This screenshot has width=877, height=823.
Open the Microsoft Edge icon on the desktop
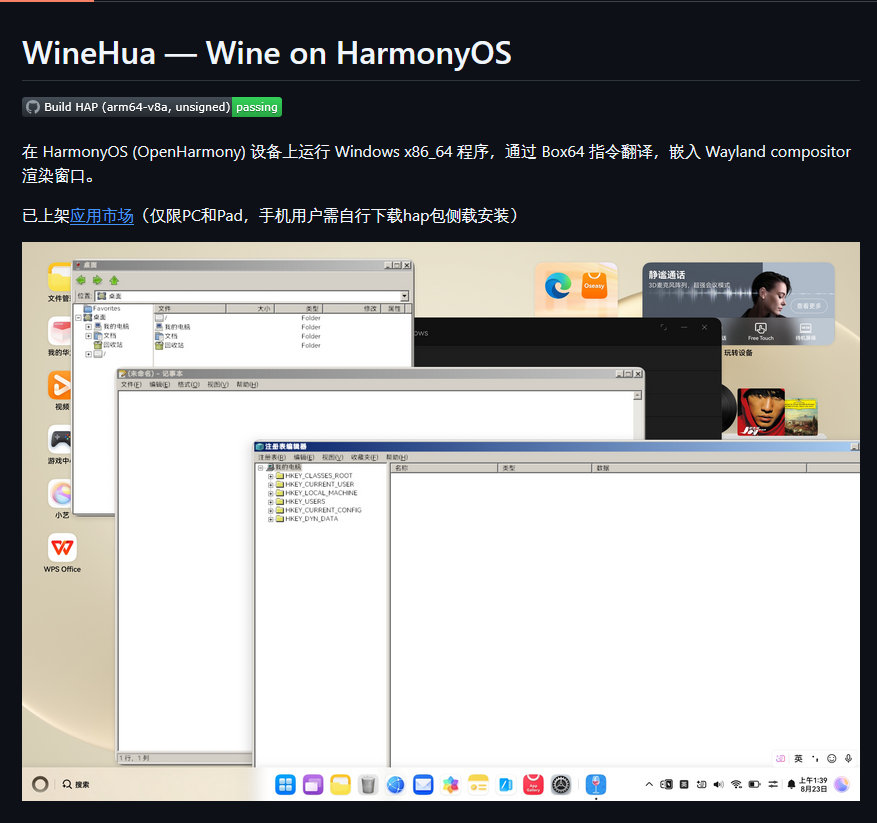558,286
